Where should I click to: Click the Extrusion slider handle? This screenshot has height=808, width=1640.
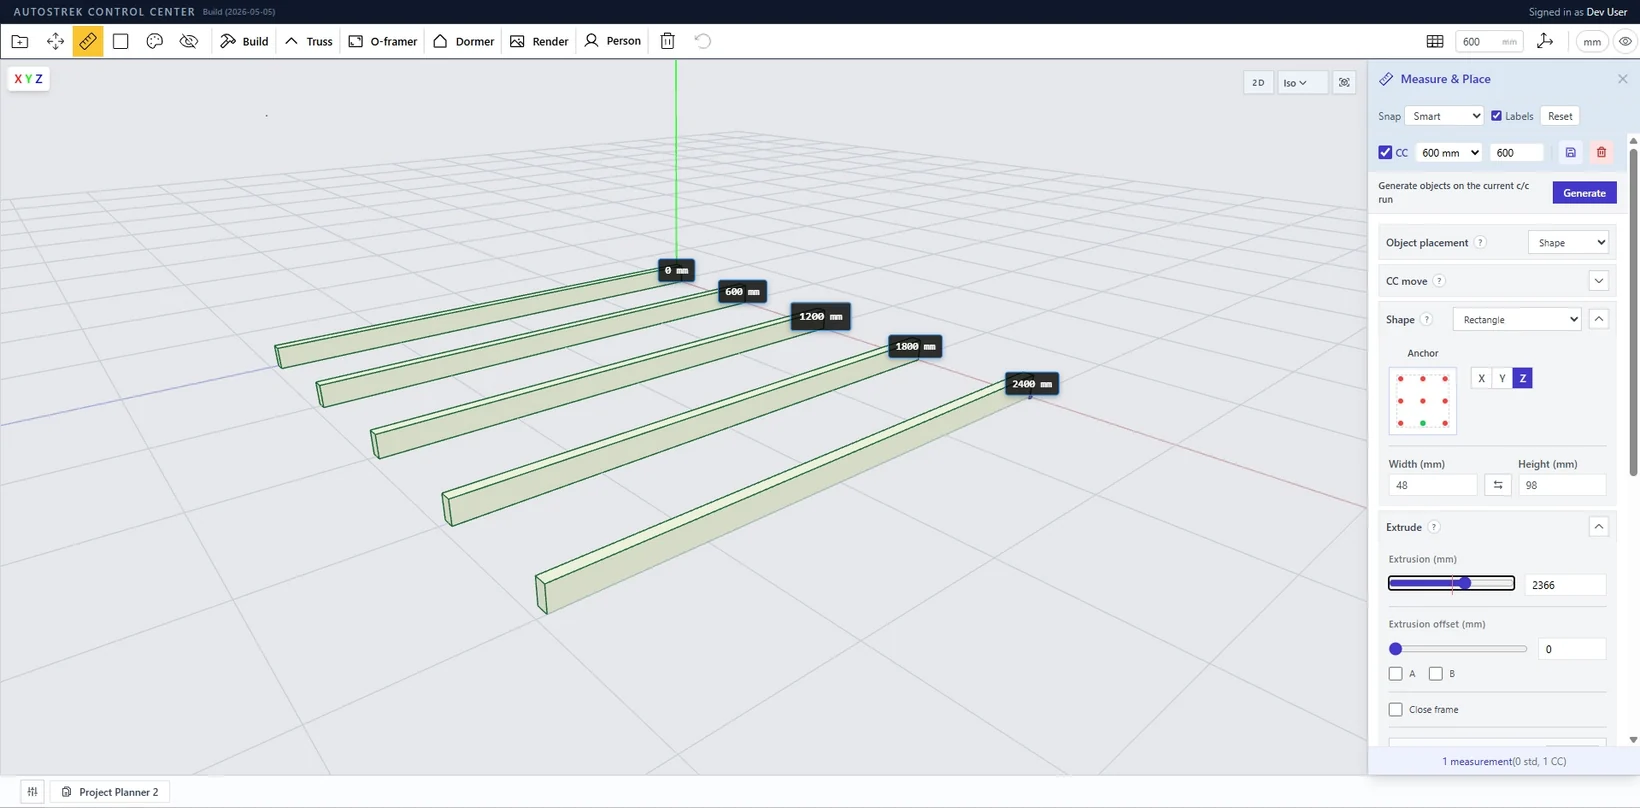(x=1465, y=583)
